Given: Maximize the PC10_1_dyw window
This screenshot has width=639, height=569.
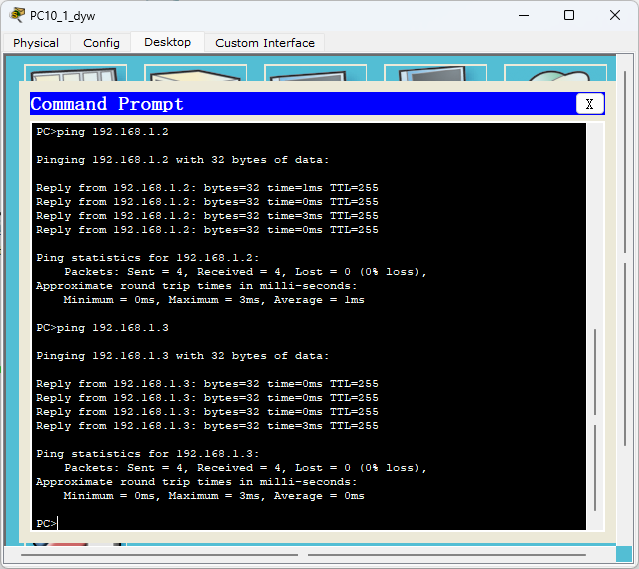Looking at the screenshot, I should 569,15.
